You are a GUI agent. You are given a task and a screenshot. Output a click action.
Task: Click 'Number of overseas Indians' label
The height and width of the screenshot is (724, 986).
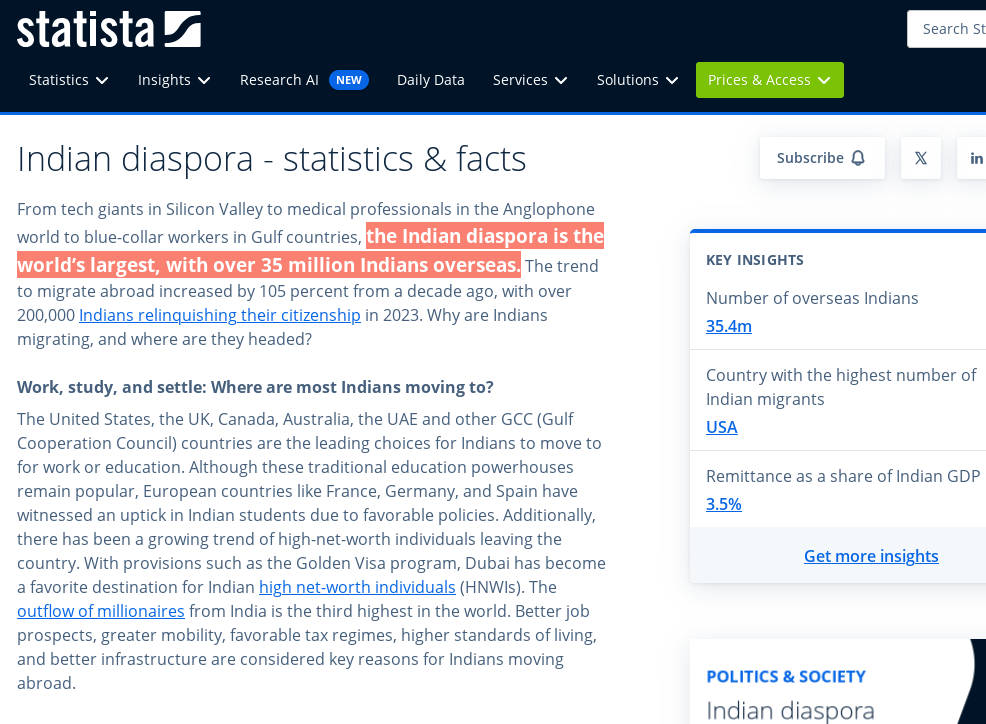812,298
